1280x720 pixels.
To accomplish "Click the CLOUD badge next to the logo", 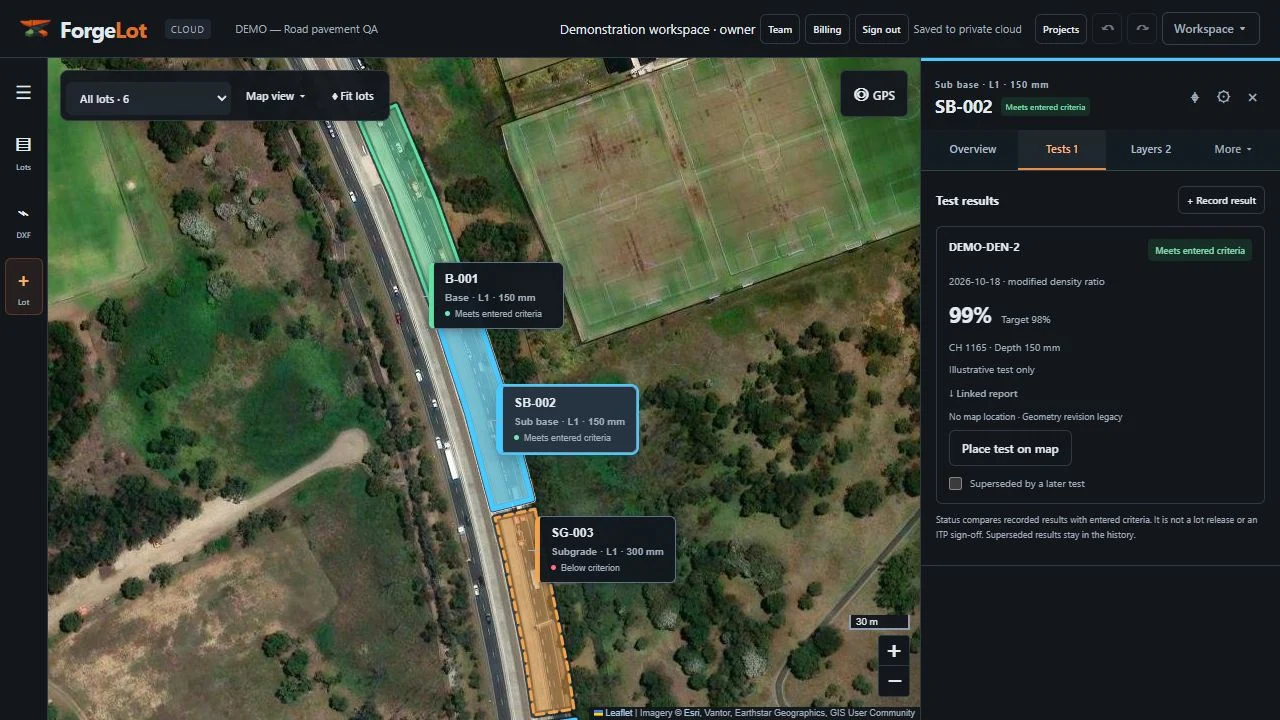I will click(187, 29).
